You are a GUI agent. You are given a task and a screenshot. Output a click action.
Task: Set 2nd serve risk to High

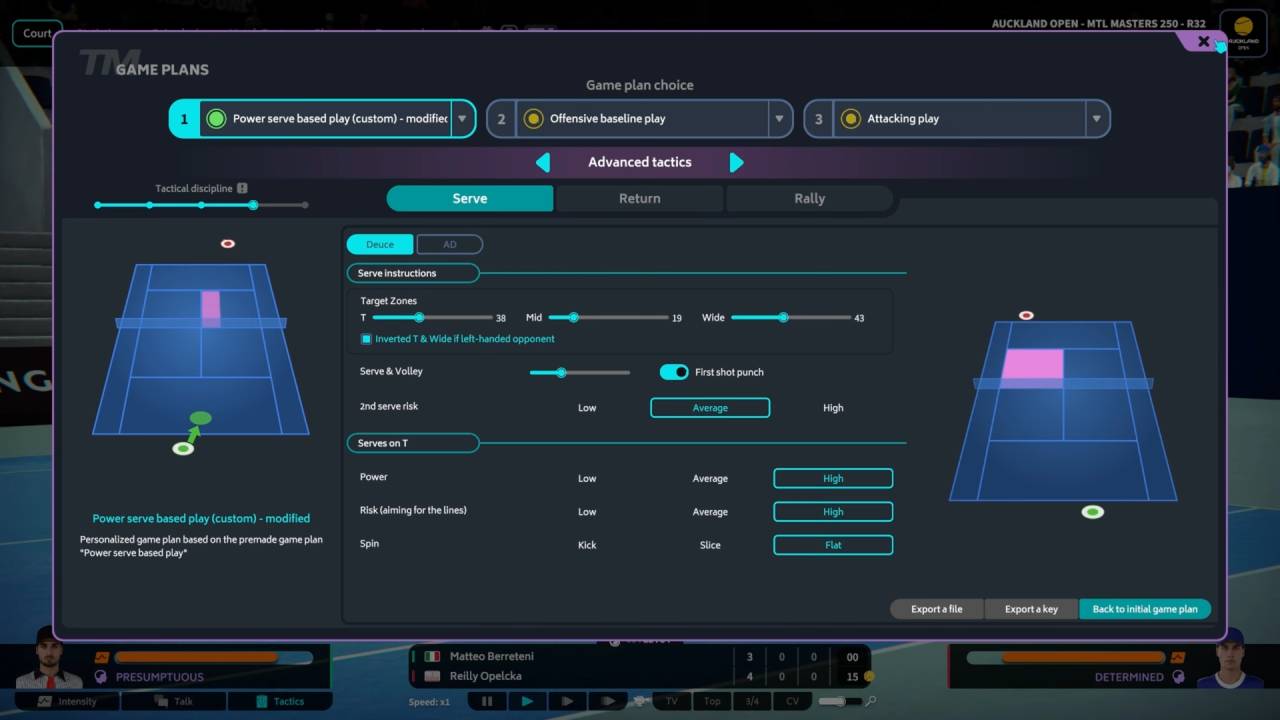pyautogui.click(x=833, y=408)
